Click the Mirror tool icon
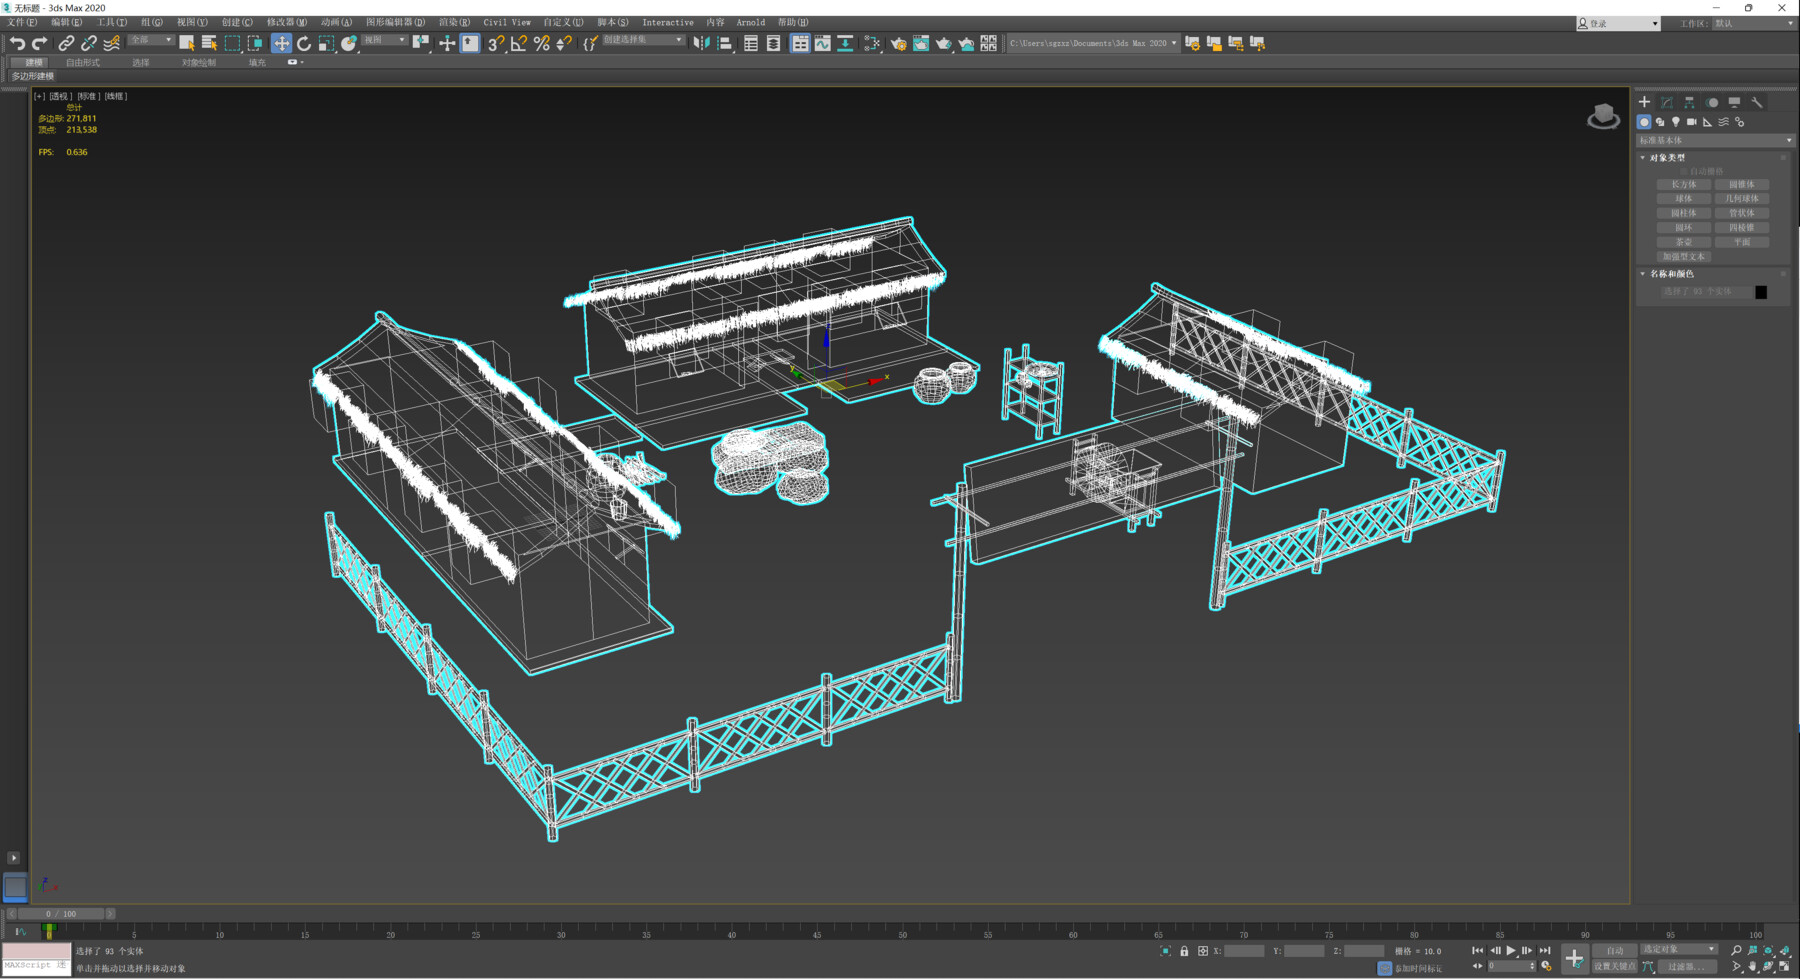1800x979 pixels. (x=421, y=43)
